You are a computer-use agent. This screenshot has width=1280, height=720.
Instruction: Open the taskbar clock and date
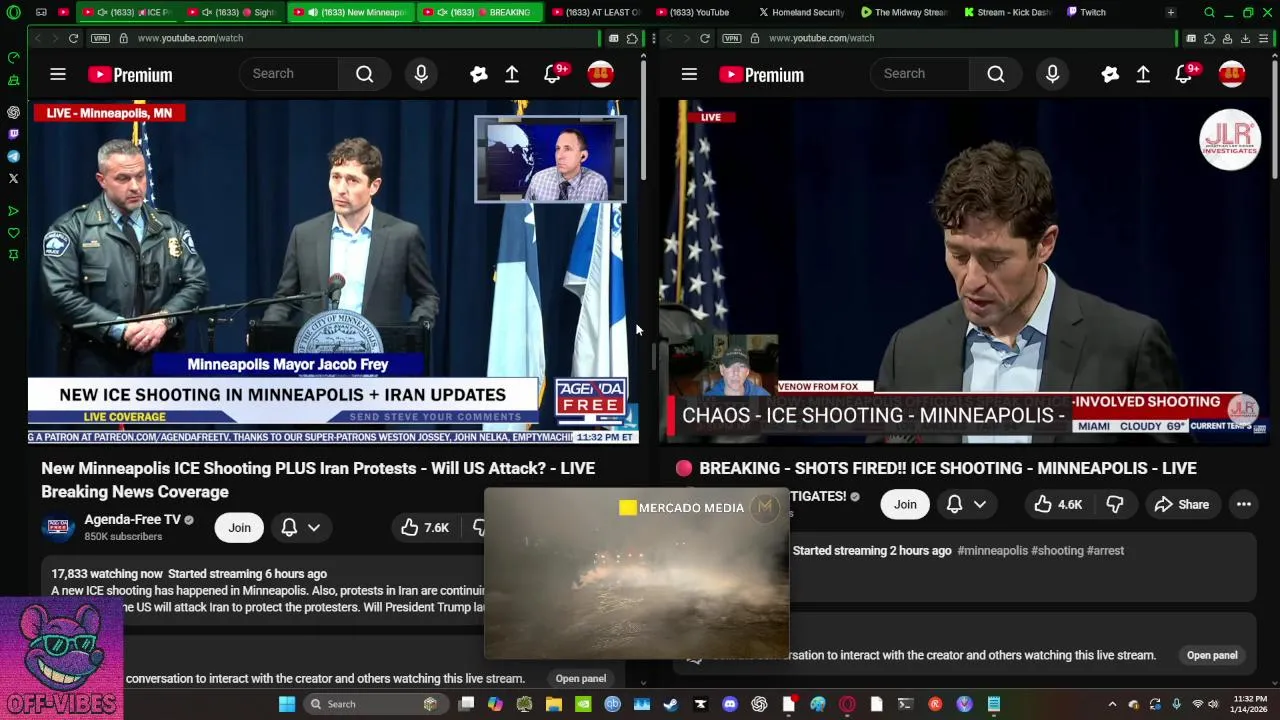[x=1250, y=704]
